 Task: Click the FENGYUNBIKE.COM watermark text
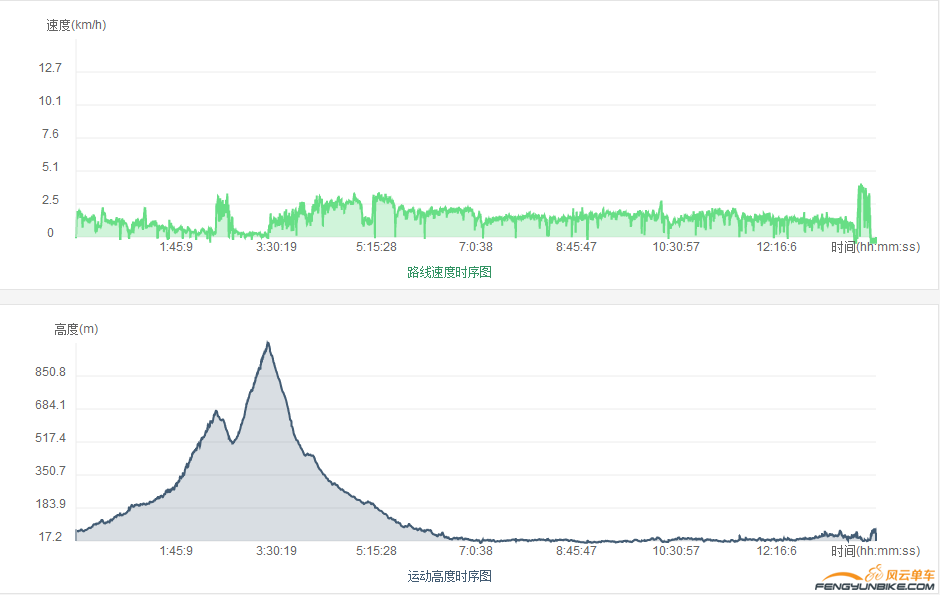coord(875,588)
